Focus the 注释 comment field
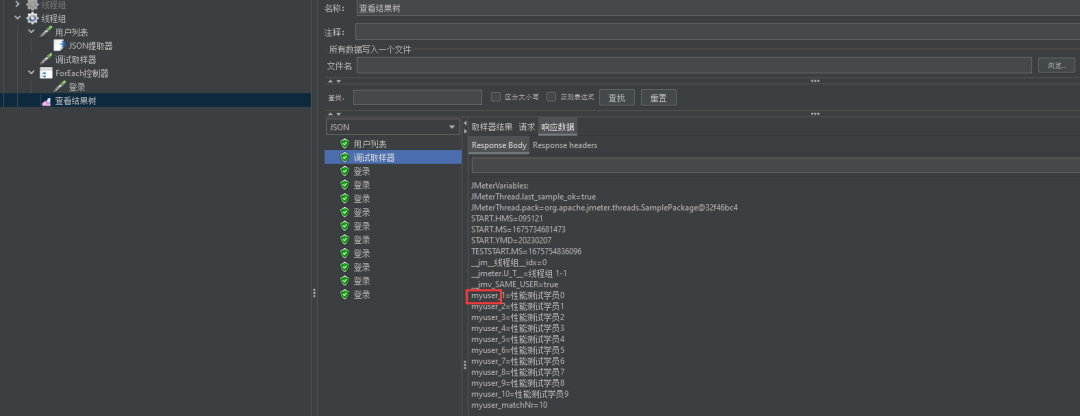The width and height of the screenshot is (1080, 416). 717,32
